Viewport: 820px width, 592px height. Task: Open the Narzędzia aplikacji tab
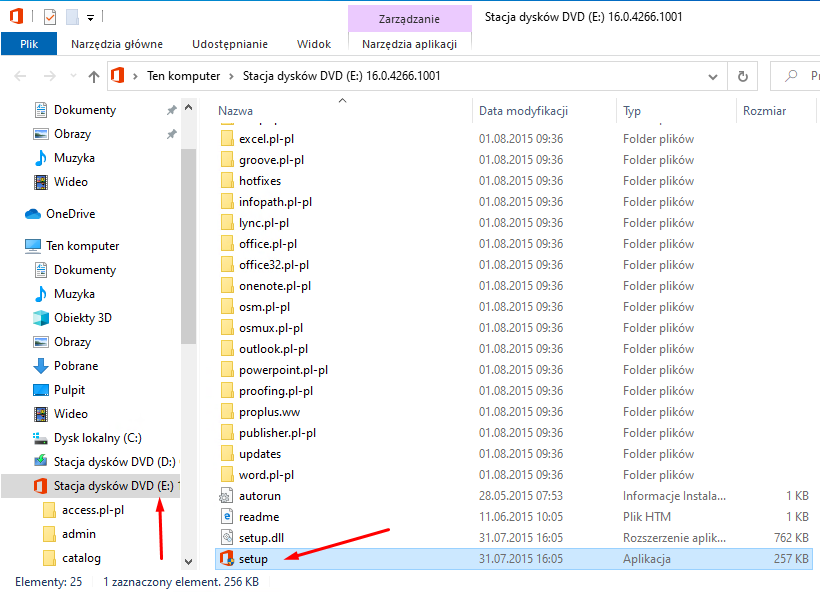tap(409, 44)
